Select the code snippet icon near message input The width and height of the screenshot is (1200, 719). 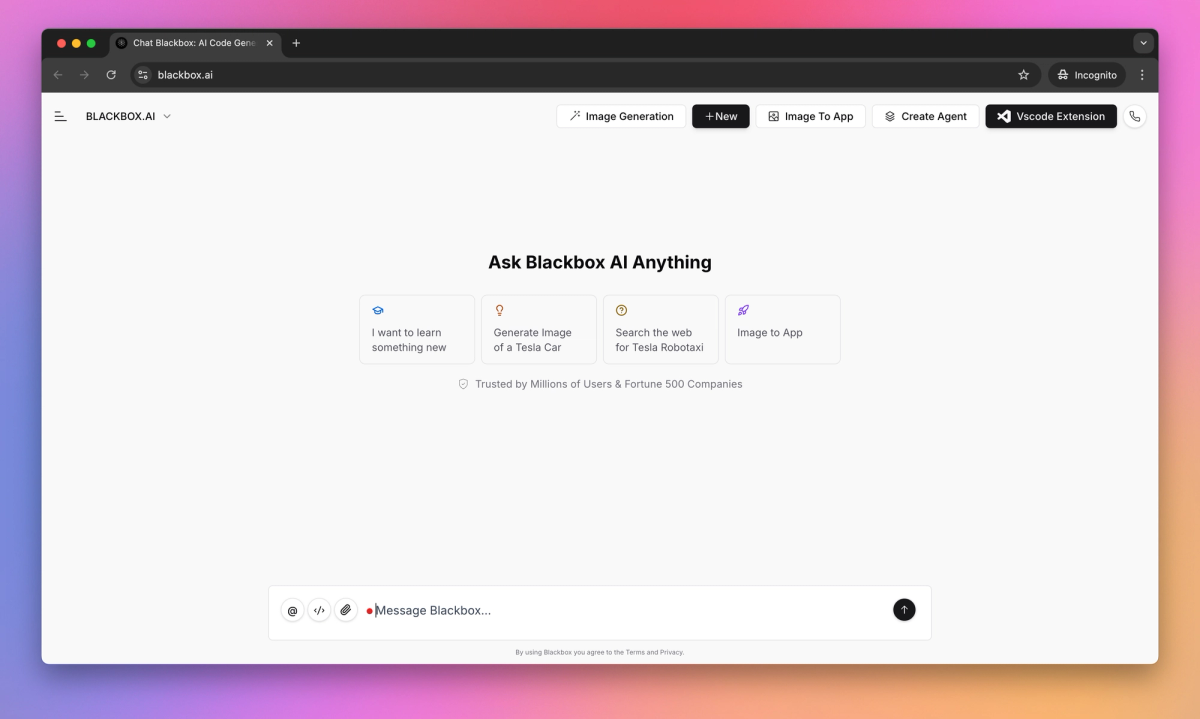coord(319,609)
